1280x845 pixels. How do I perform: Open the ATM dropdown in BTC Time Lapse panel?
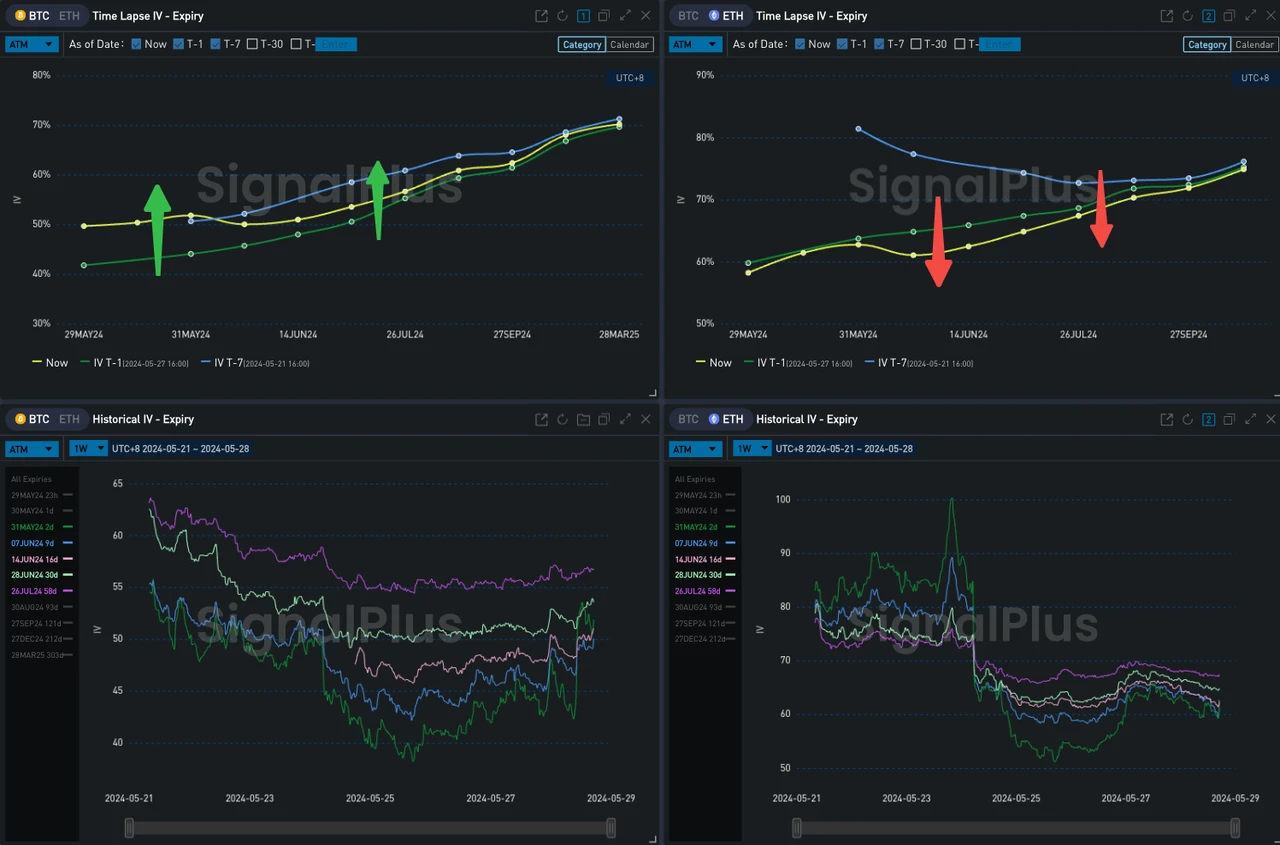[30, 44]
